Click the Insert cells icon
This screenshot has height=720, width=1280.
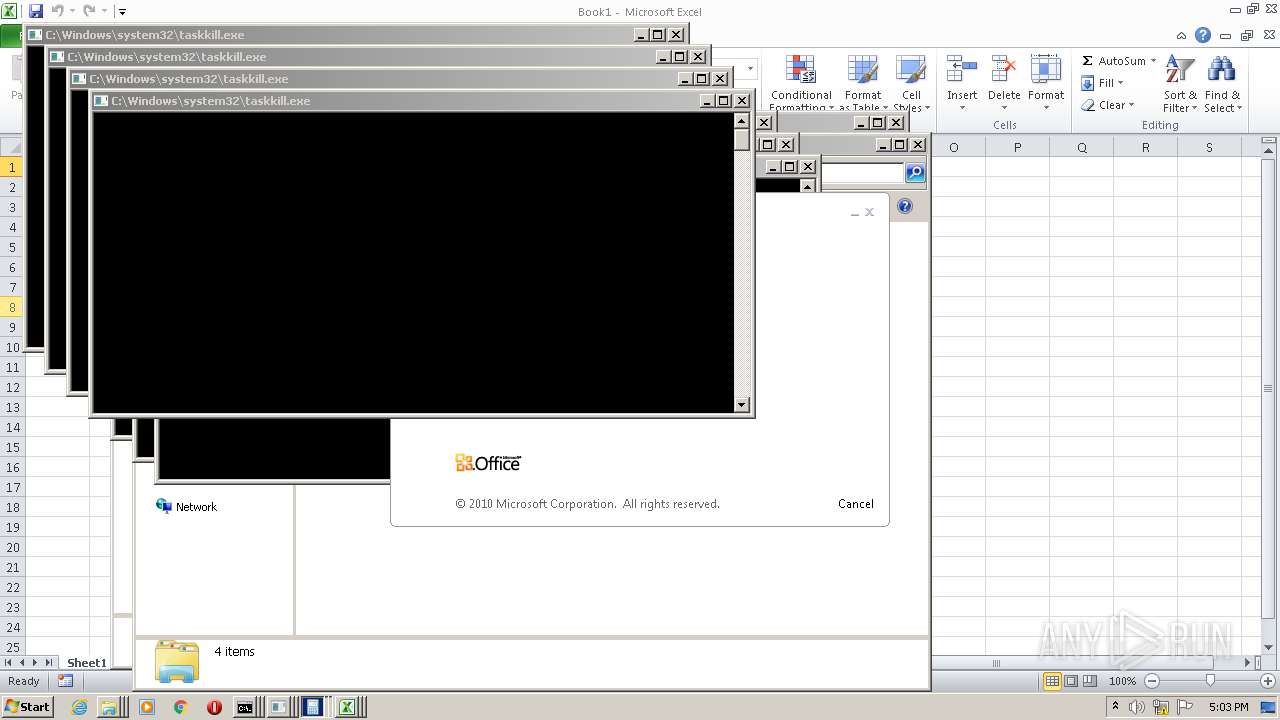962,70
